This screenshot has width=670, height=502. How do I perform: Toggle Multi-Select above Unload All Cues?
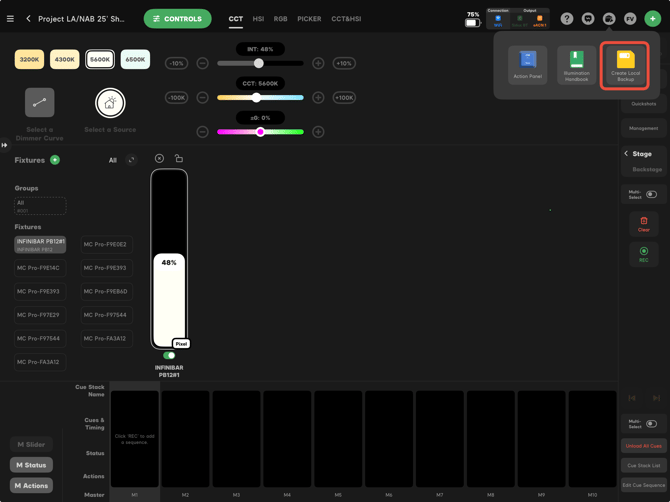(651, 424)
